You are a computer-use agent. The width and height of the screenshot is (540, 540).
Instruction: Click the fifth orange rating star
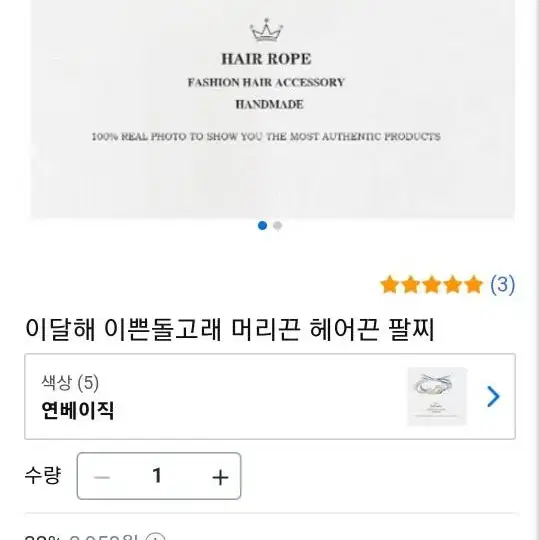tap(474, 285)
